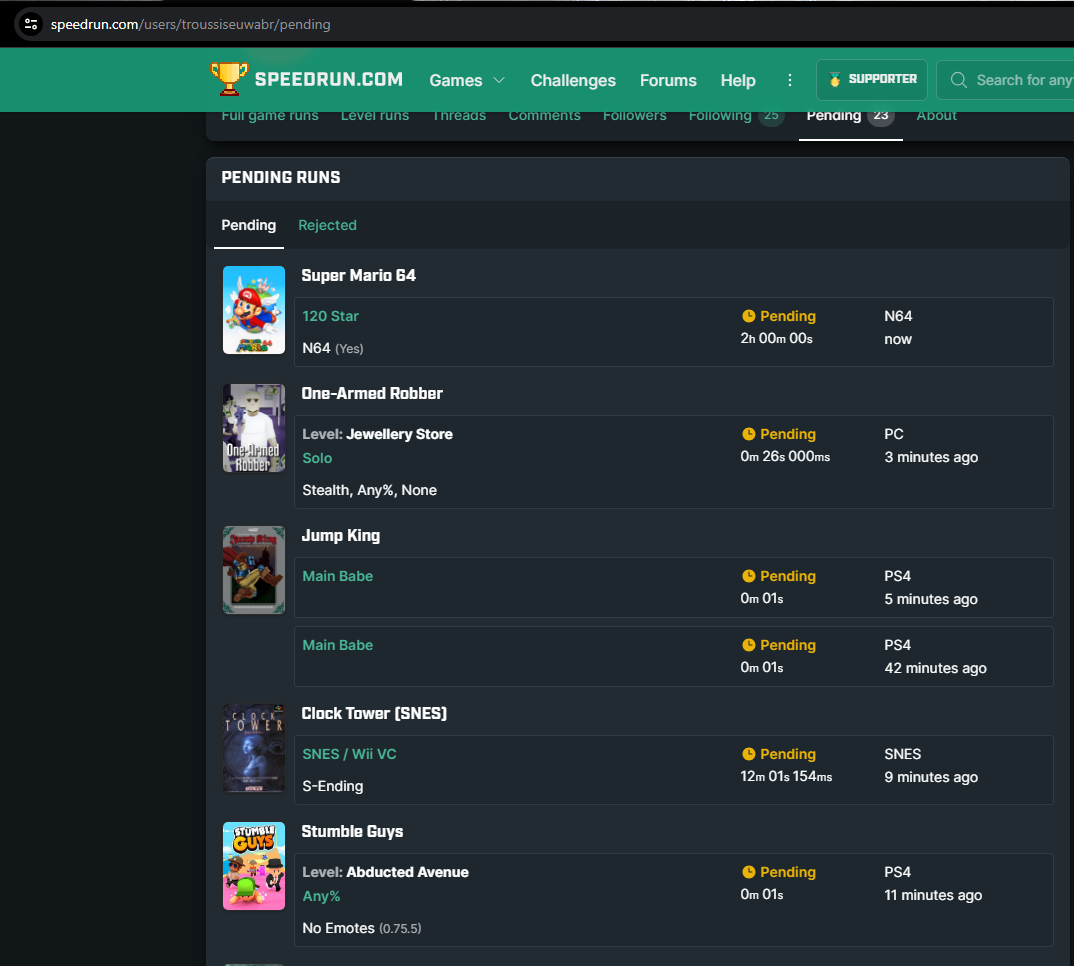Open the About profile tab
The width and height of the screenshot is (1074, 966).
point(936,116)
